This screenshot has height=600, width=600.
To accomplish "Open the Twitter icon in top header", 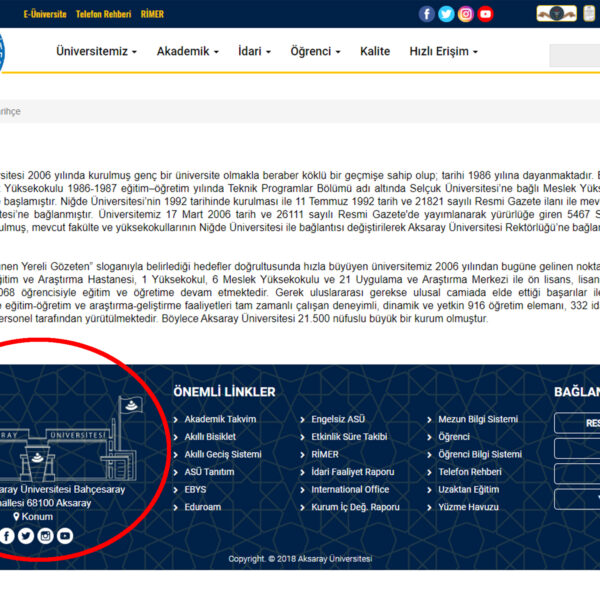I will 446,14.
